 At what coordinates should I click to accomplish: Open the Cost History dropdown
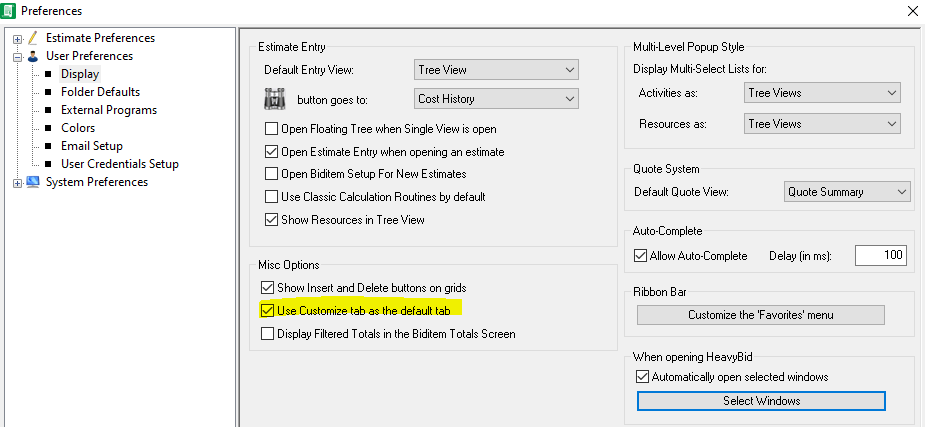coord(496,99)
